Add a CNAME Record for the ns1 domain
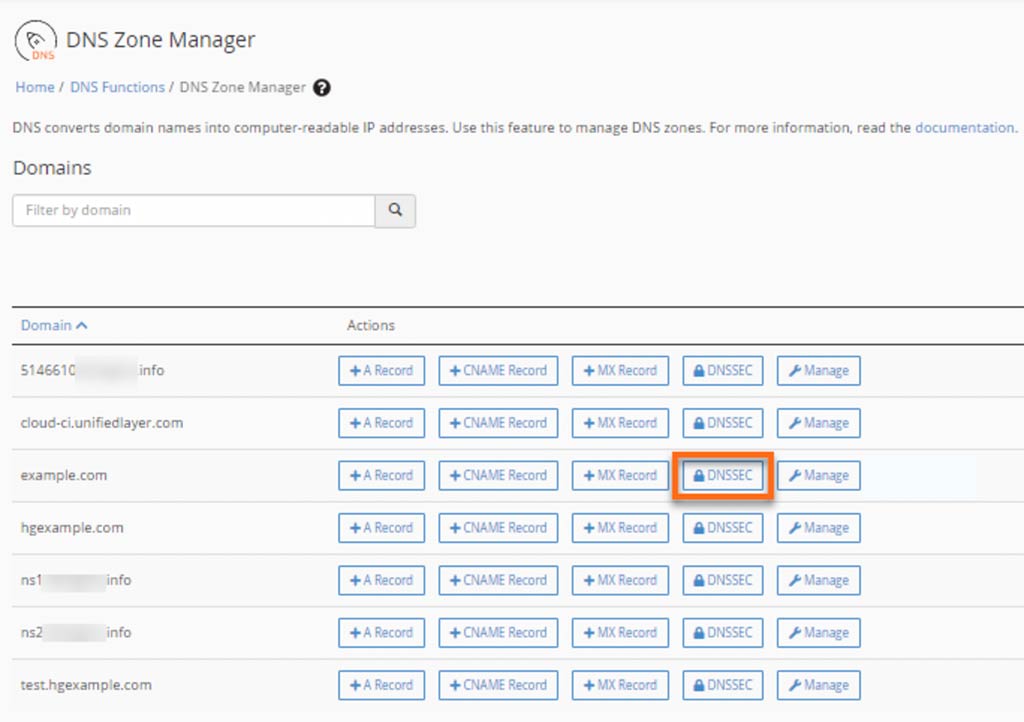Image resolution: width=1024 pixels, height=722 pixels. 497,580
